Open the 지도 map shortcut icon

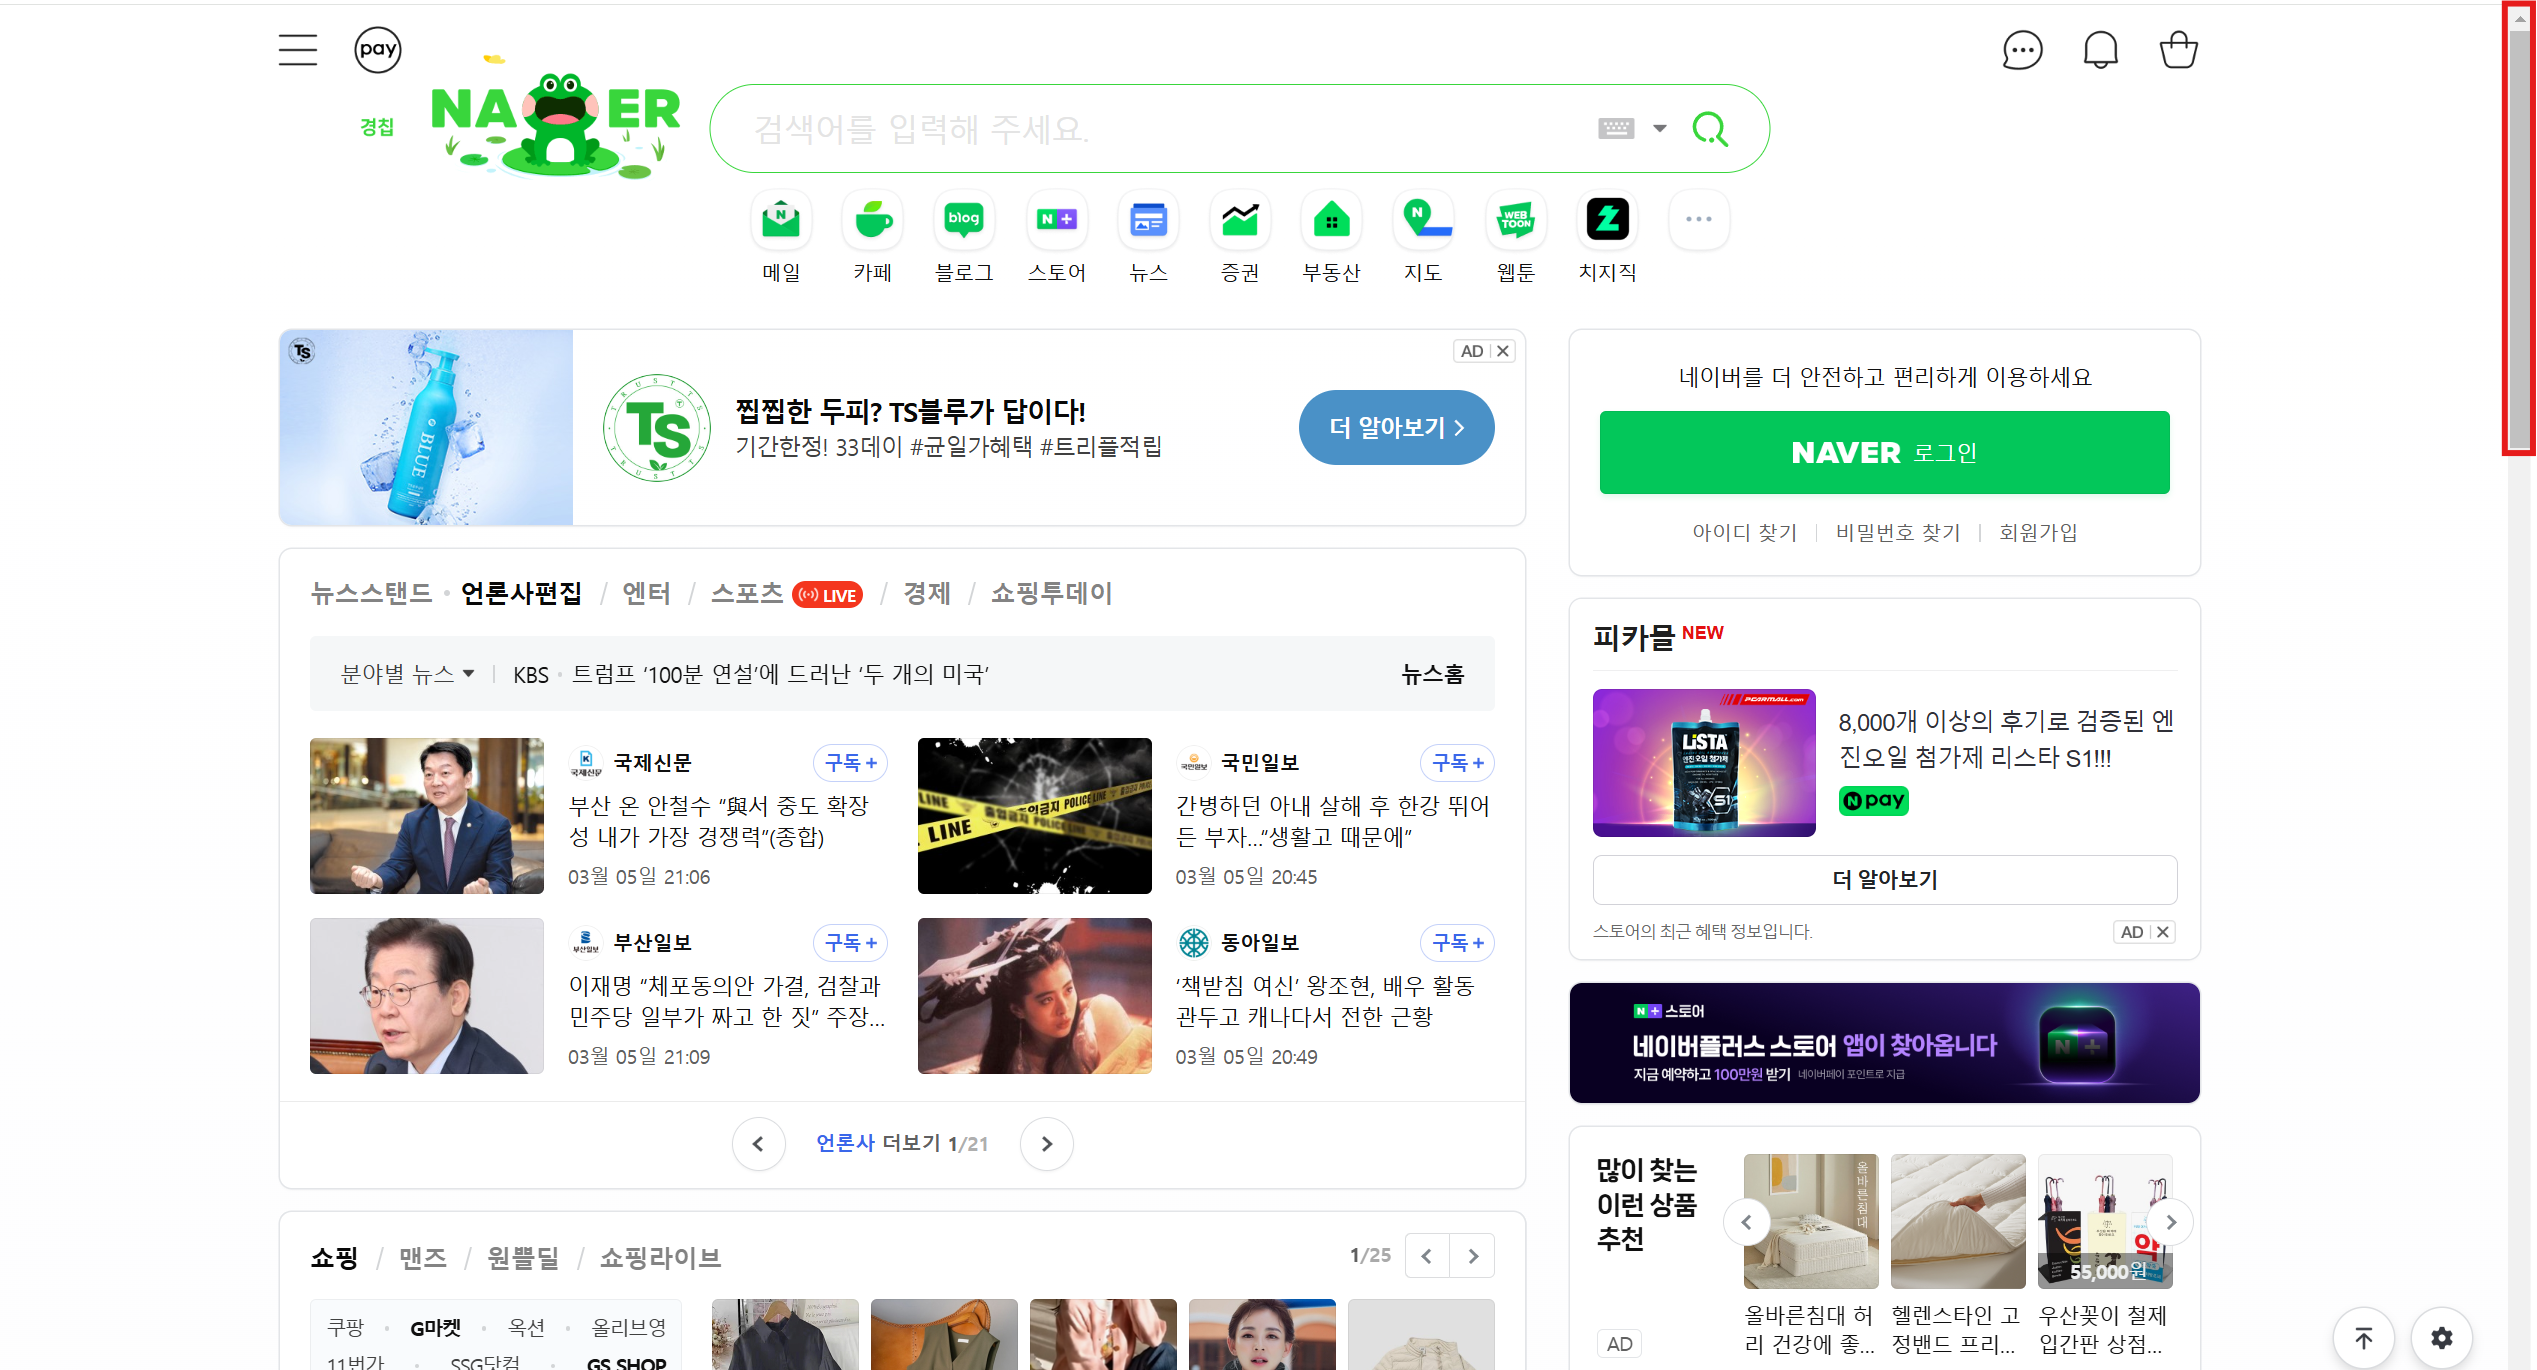coord(1423,220)
